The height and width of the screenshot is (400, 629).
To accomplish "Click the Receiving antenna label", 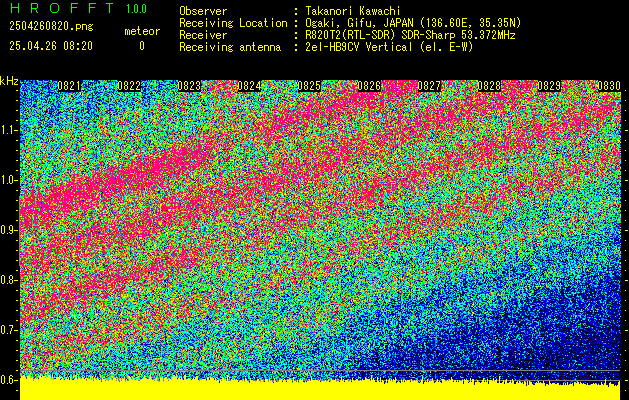I will 230,47.
